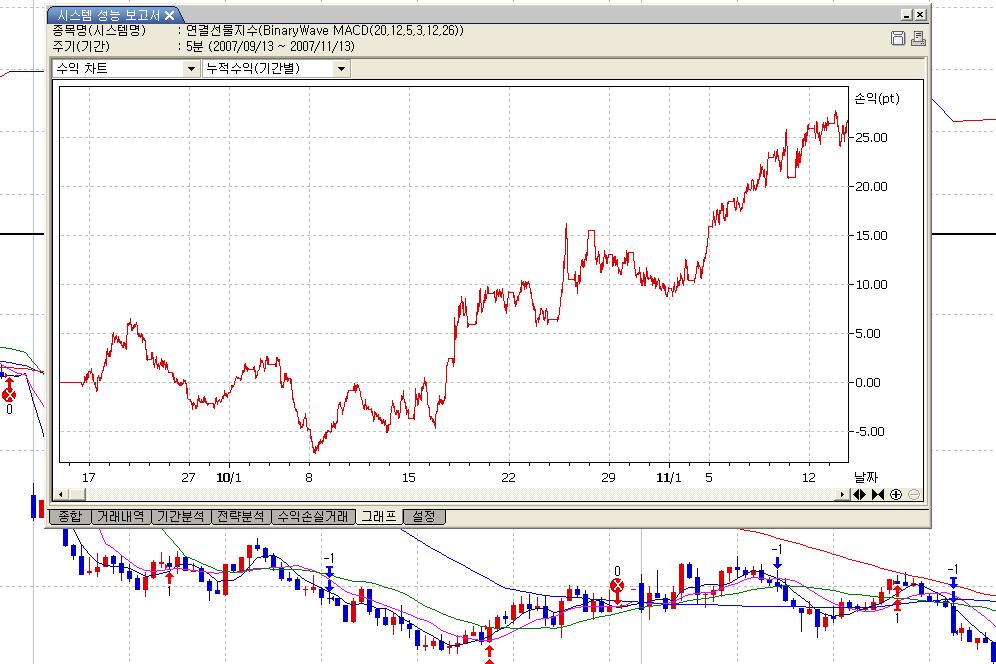Show the 수익손실거래 tab
The height and width of the screenshot is (664, 996).
(313, 517)
